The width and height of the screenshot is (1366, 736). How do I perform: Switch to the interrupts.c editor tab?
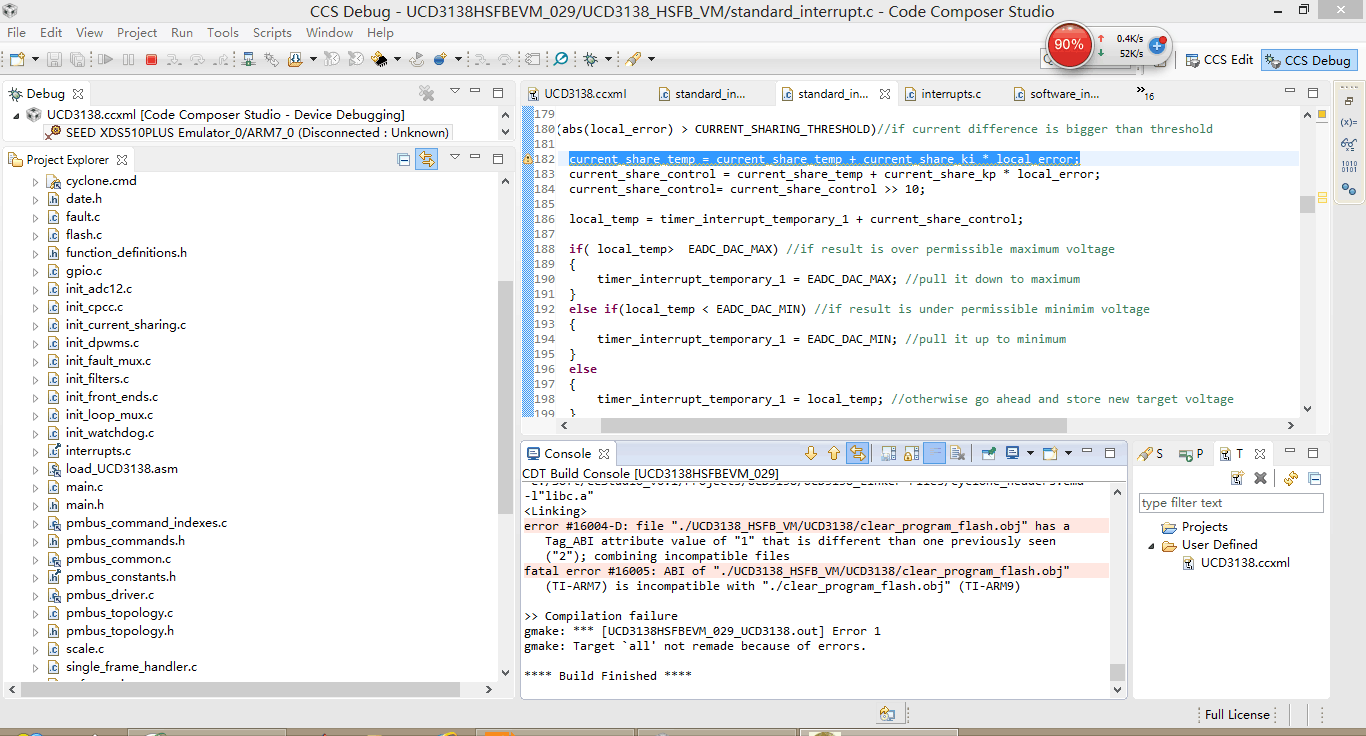[950, 94]
